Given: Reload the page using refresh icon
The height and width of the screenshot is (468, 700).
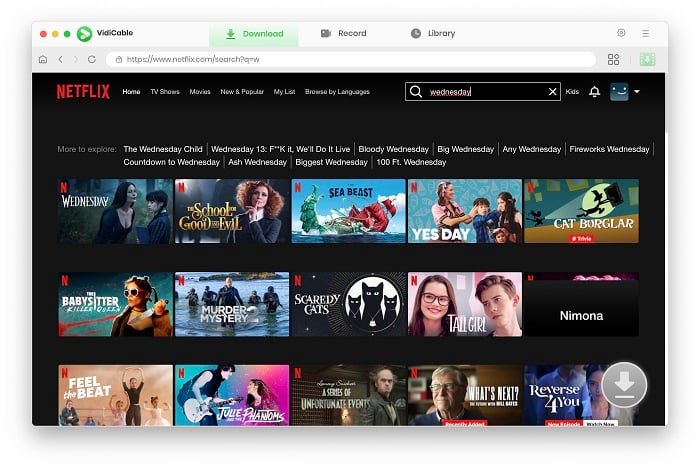Looking at the screenshot, I should click(x=92, y=59).
